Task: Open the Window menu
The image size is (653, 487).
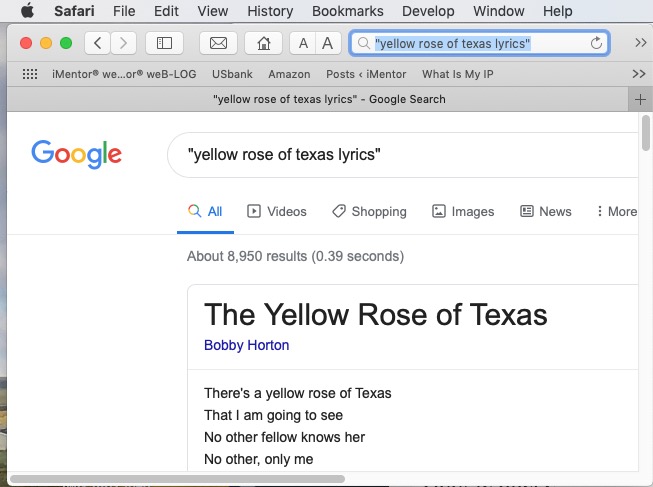Action: pos(498,11)
